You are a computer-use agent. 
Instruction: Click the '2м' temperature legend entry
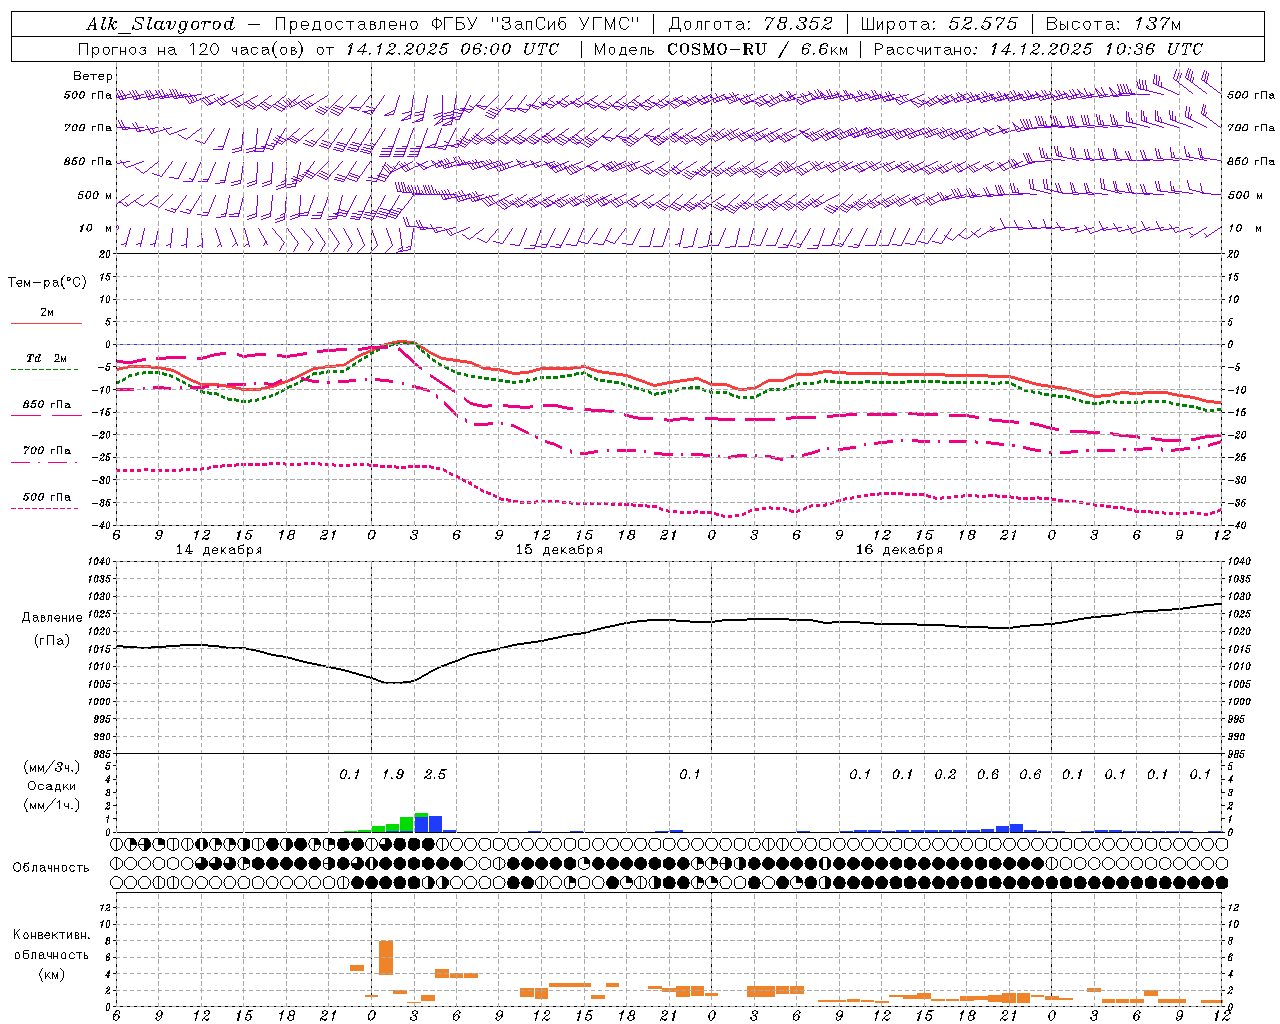click(47, 312)
